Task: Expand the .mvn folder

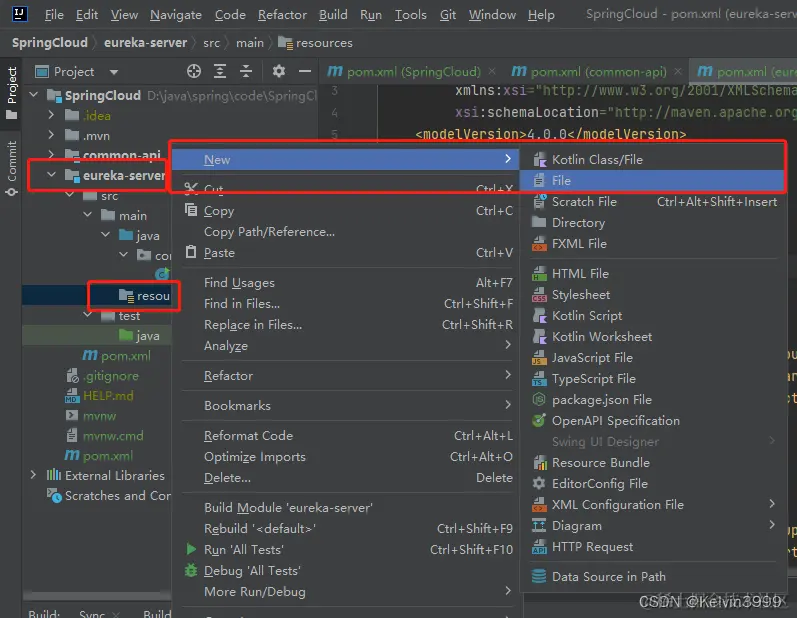Action: click(51, 135)
